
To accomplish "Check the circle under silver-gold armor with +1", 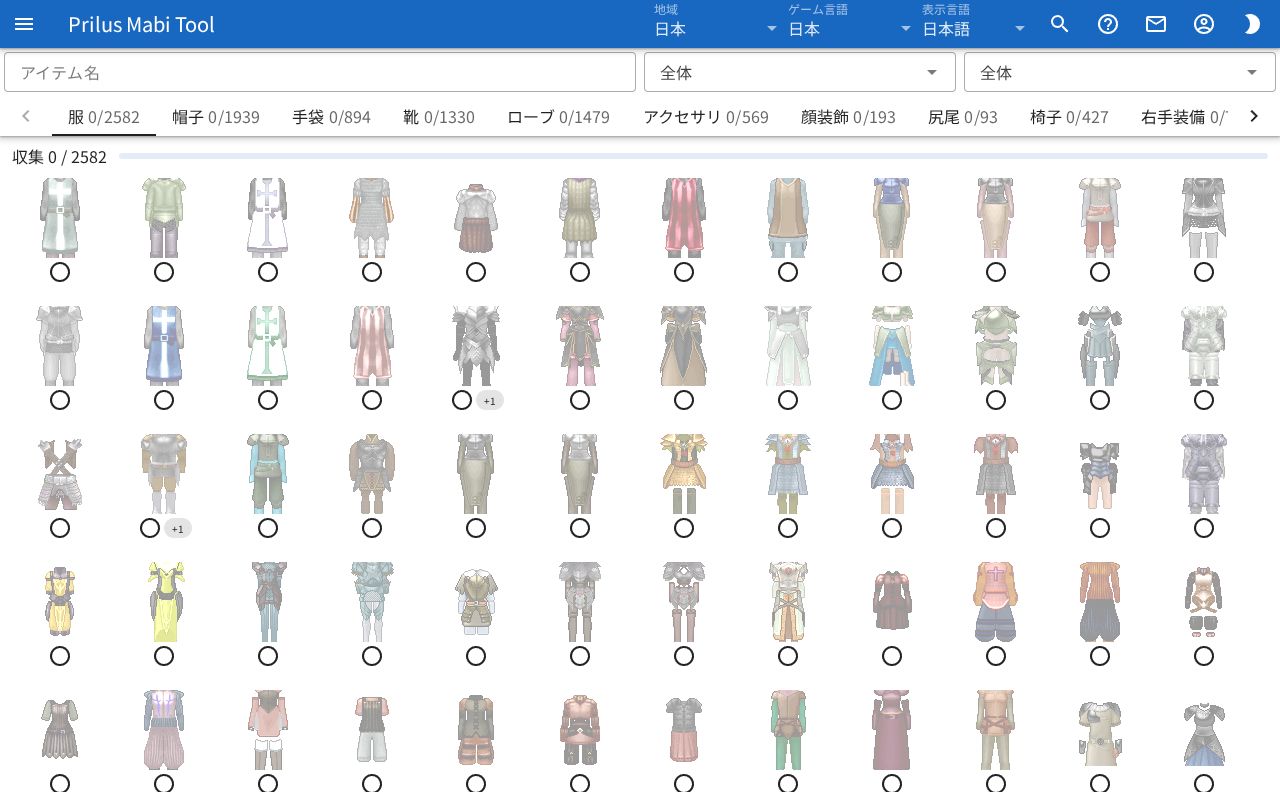I will click(149, 528).
